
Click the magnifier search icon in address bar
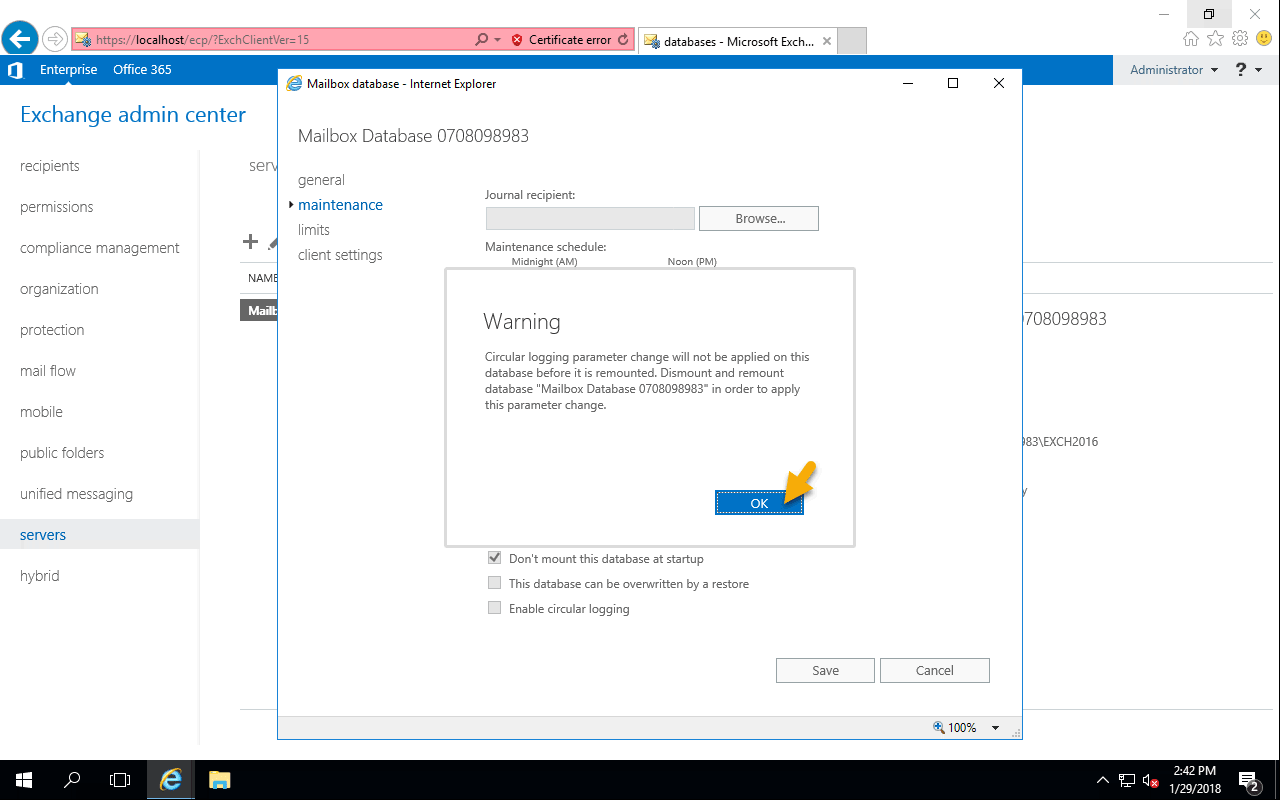coord(482,40)
